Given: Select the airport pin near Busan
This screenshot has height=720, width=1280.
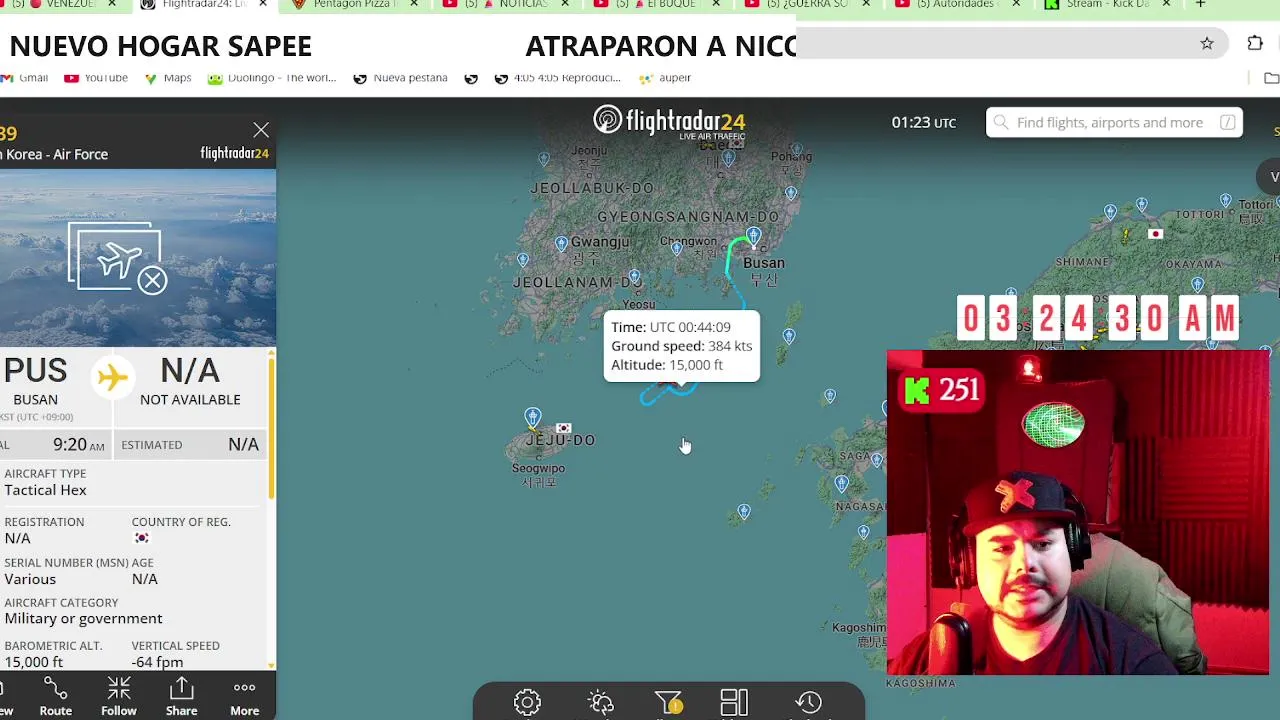Looking at the screenshot, I should tap(753, 236).
